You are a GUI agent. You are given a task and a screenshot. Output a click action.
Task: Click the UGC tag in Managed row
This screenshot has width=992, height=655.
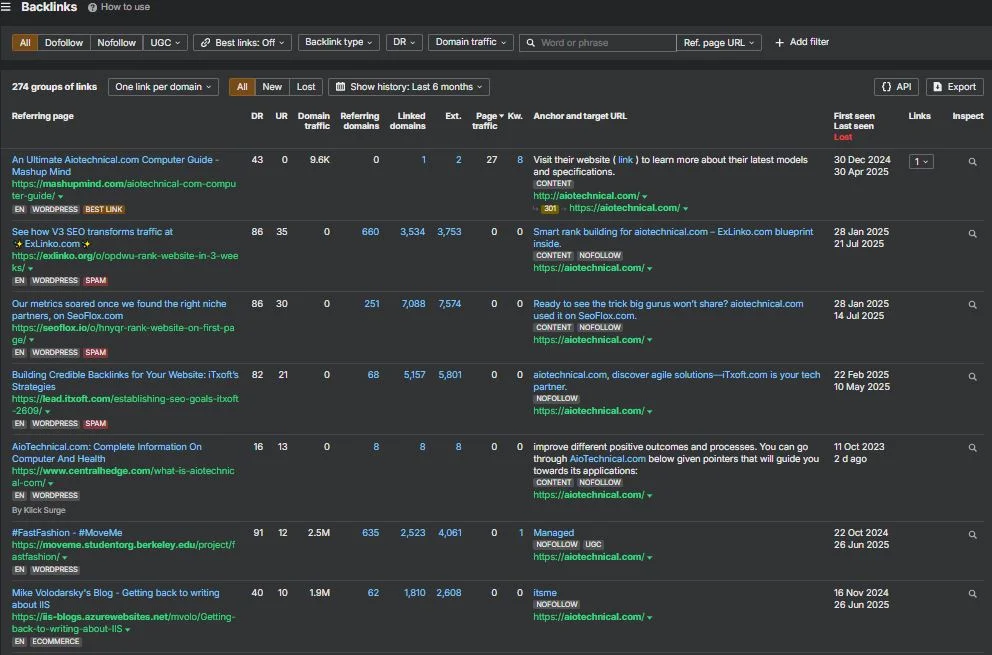(593, 545)
